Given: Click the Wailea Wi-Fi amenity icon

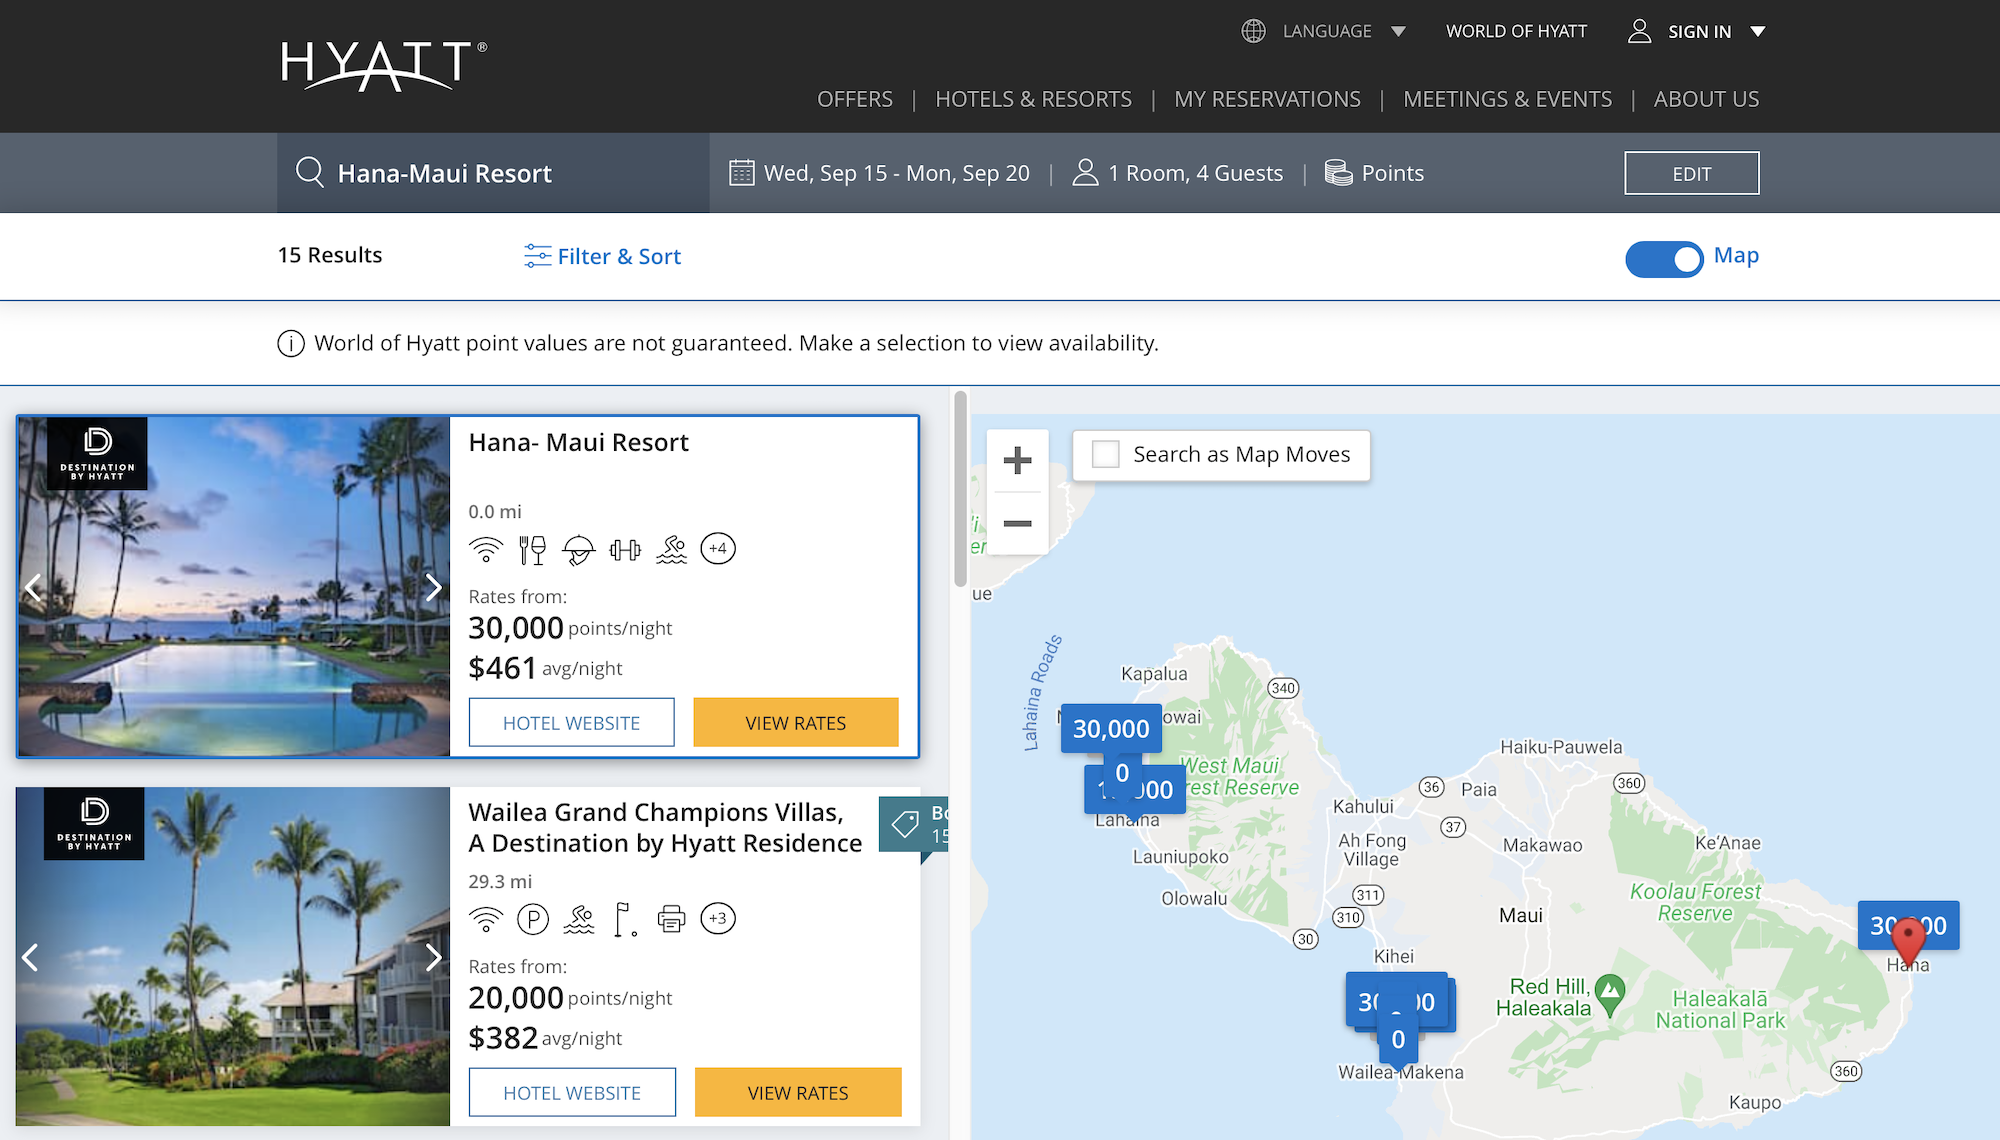Looking at the screenshot, I should 486,919.
